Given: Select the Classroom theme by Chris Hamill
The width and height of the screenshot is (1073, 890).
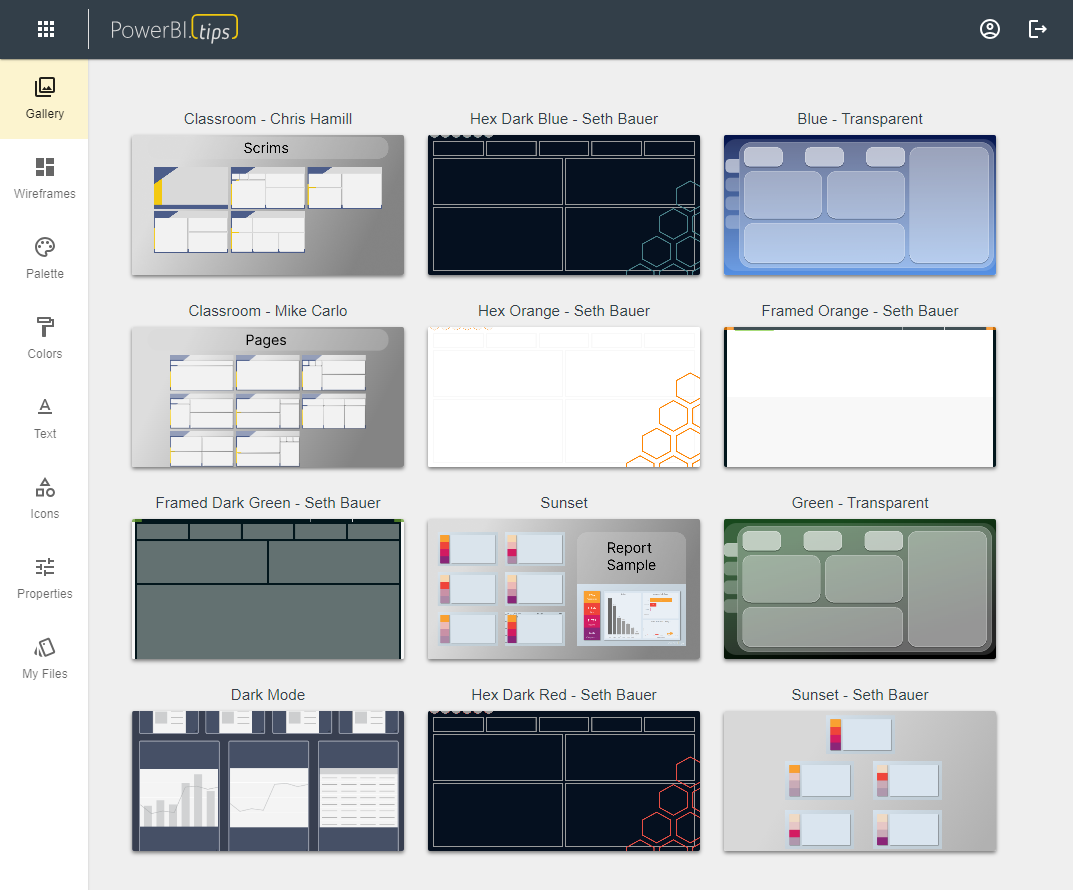Looking at the screenshot, I should pyautogui.click(x=267, y=205).
